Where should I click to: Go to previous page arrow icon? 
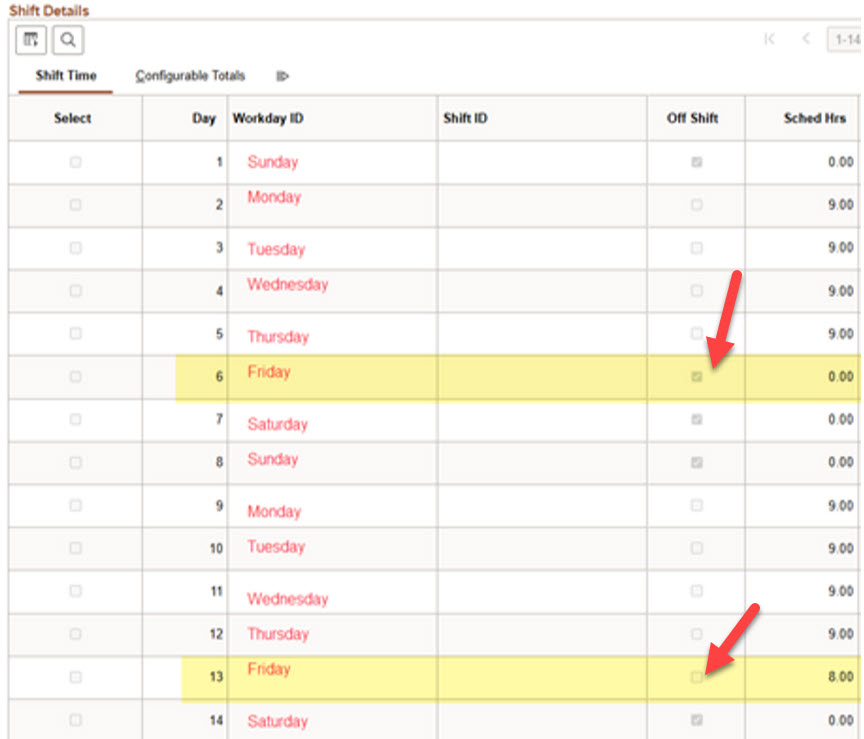click(806, 39)
